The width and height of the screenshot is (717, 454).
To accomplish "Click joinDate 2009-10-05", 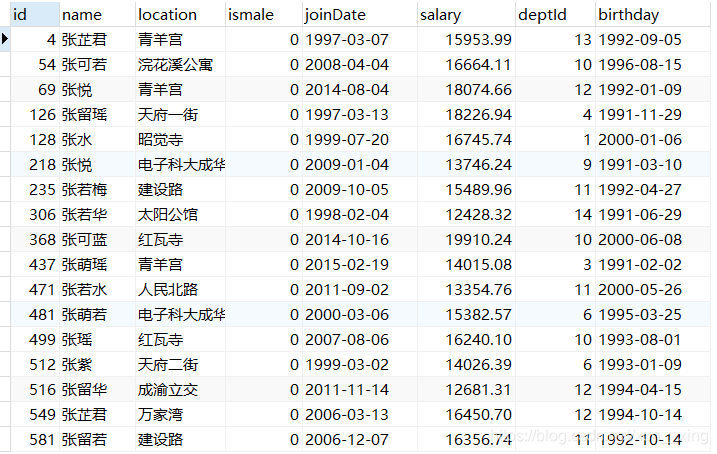I will tap(359, 190).
